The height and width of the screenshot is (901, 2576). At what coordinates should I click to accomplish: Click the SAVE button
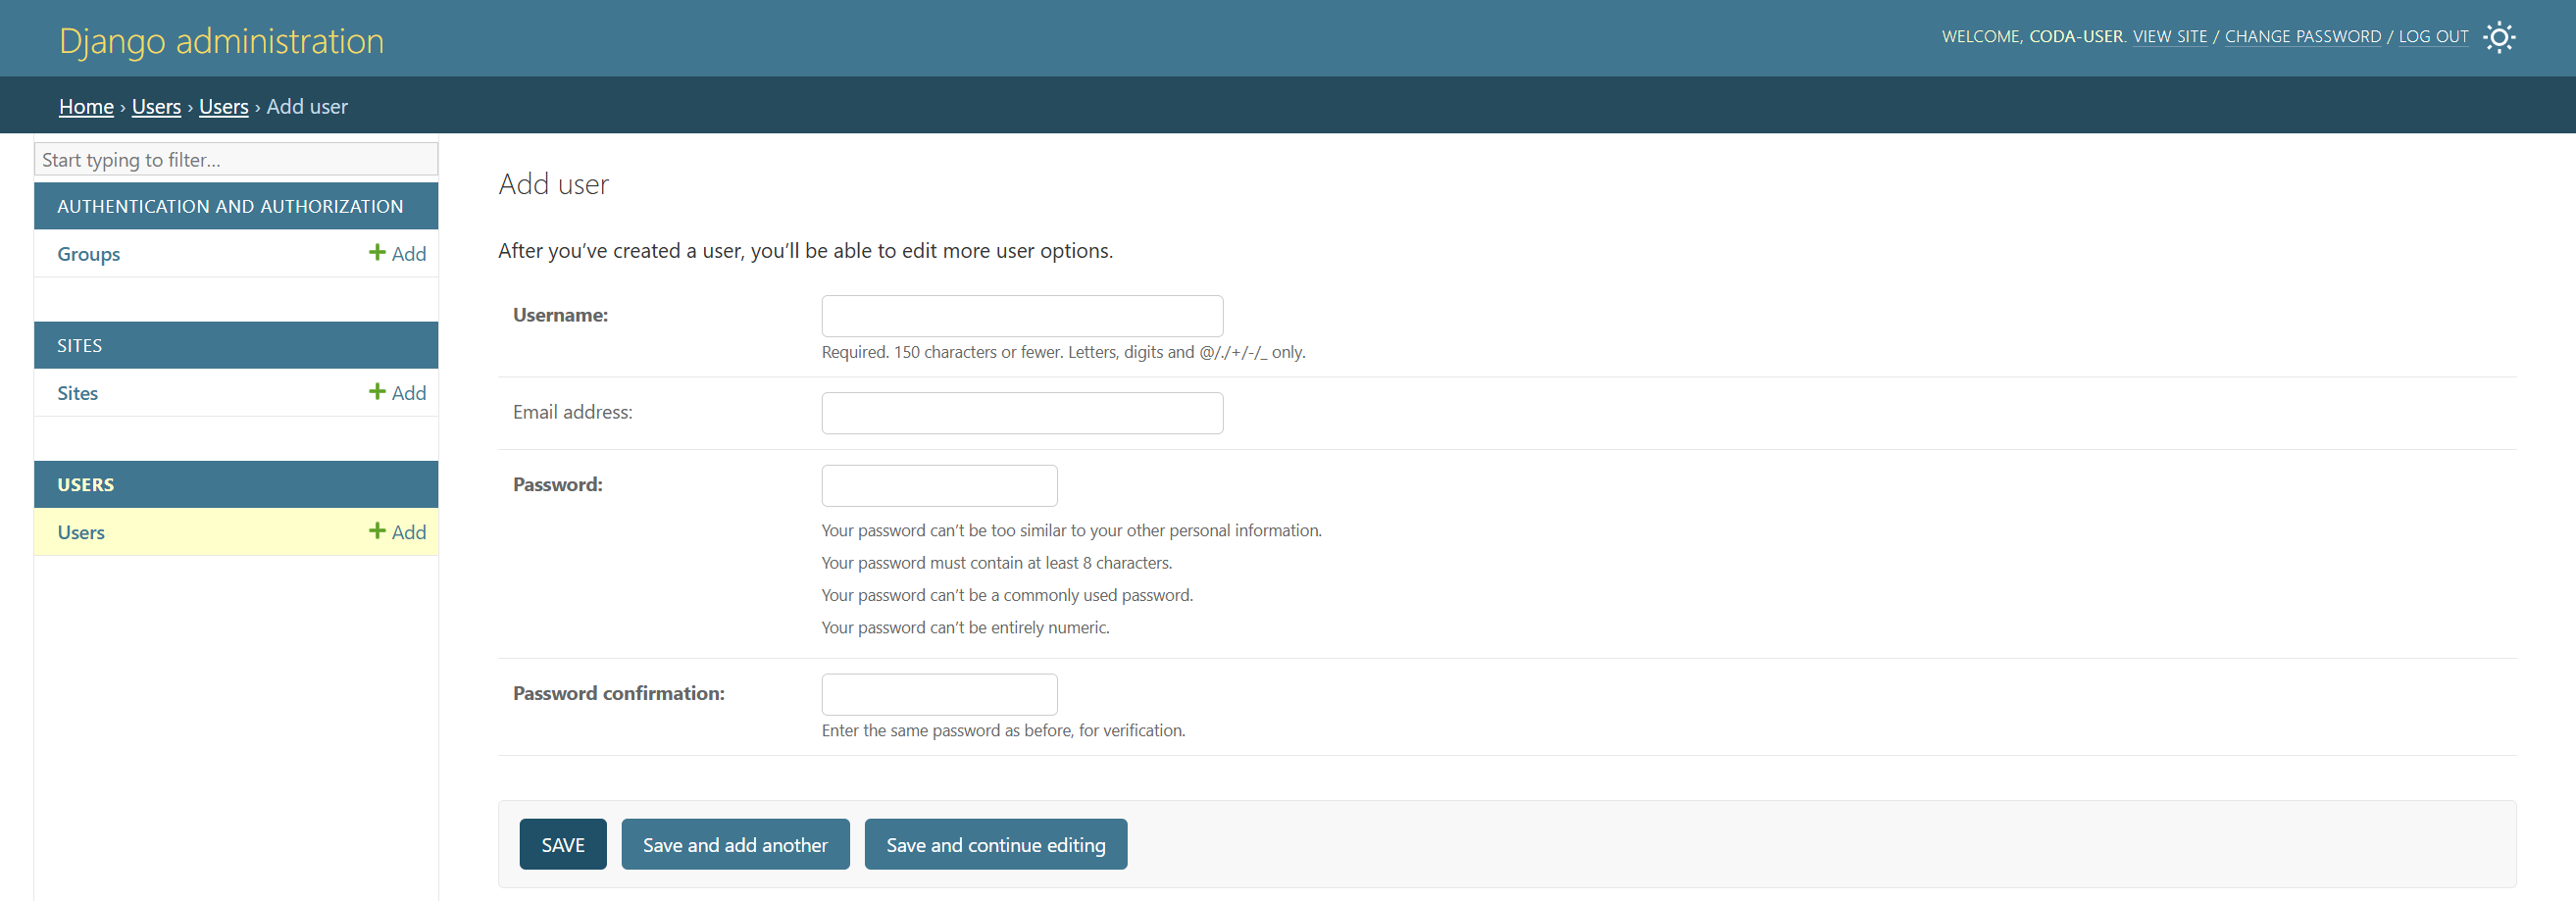[562, 844]
